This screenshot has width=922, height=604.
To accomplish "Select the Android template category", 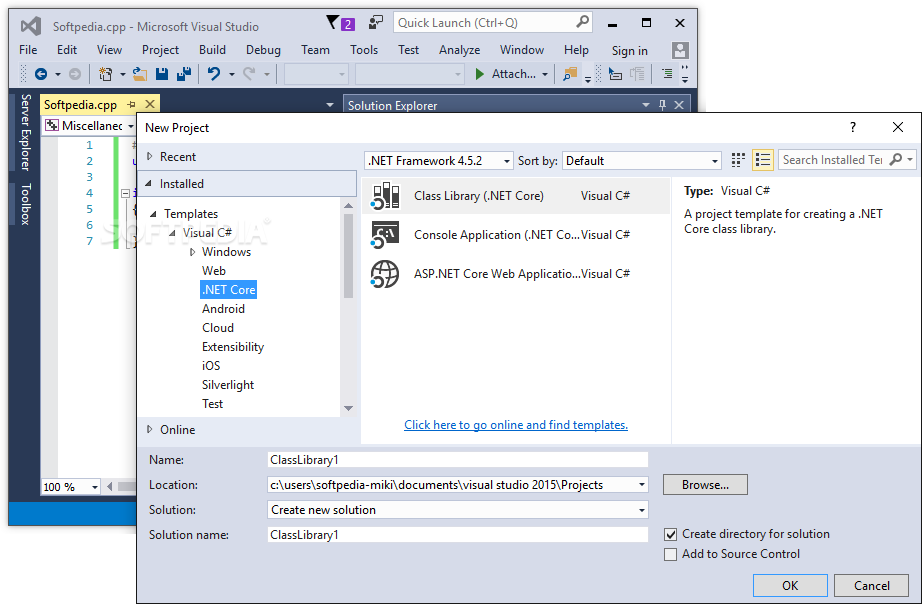I will point(223,309).
